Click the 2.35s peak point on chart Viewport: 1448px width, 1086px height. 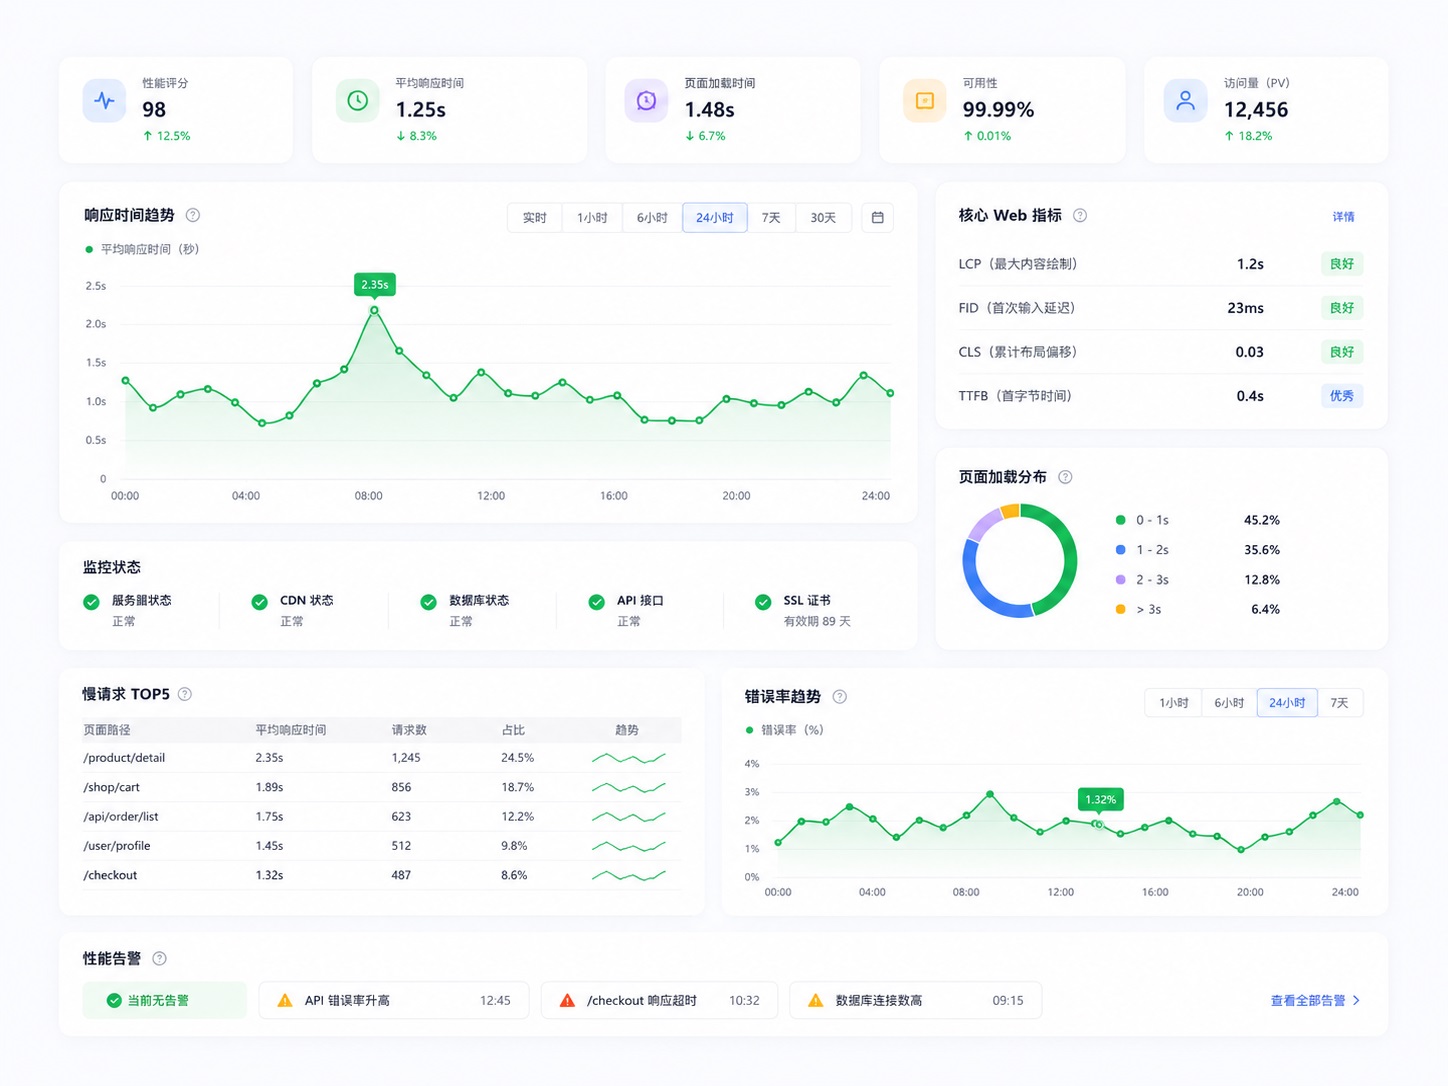375,310
